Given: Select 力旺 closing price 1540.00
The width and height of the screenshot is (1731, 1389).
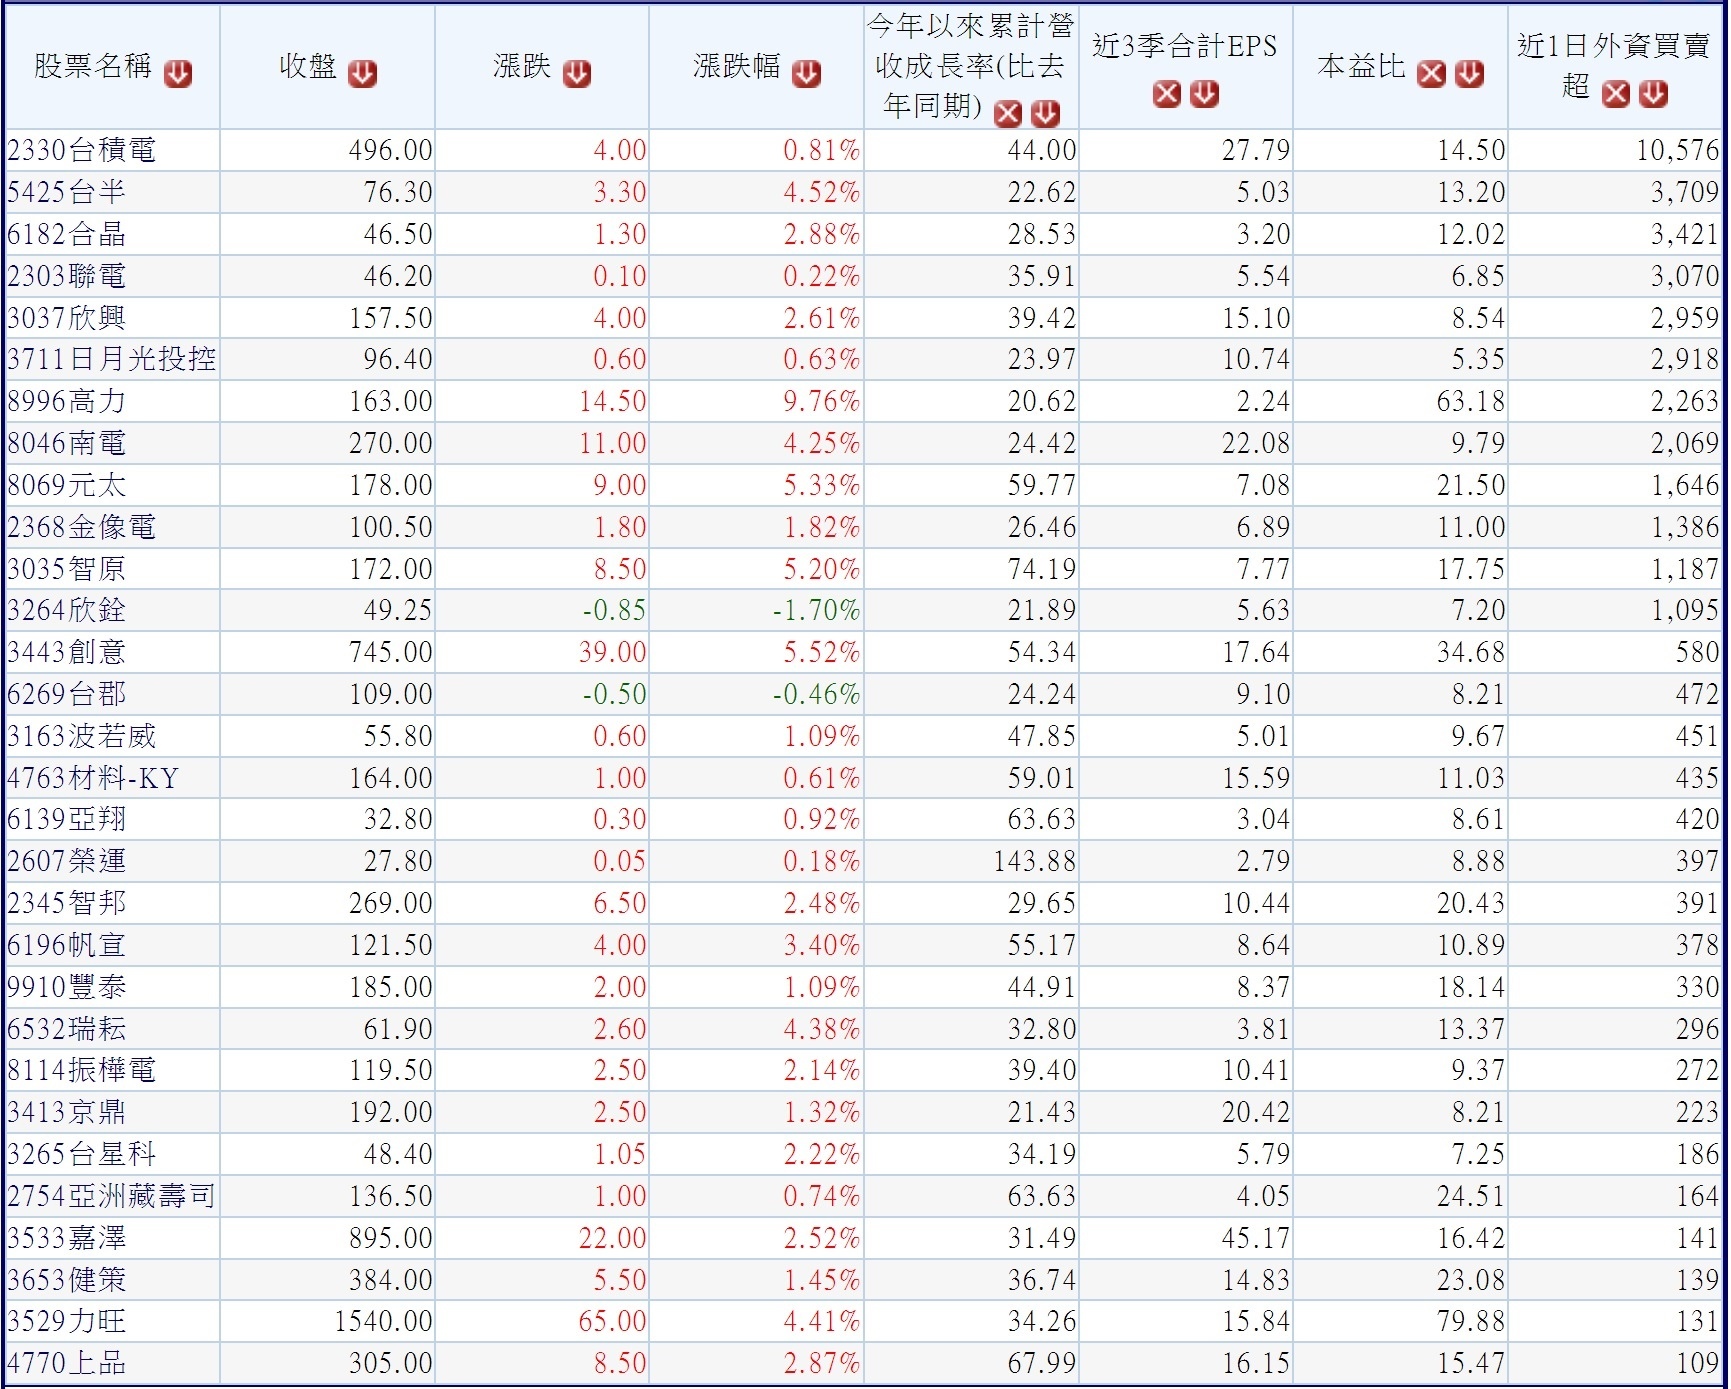Looking at the screenshot, I should tap(383, 1322).
